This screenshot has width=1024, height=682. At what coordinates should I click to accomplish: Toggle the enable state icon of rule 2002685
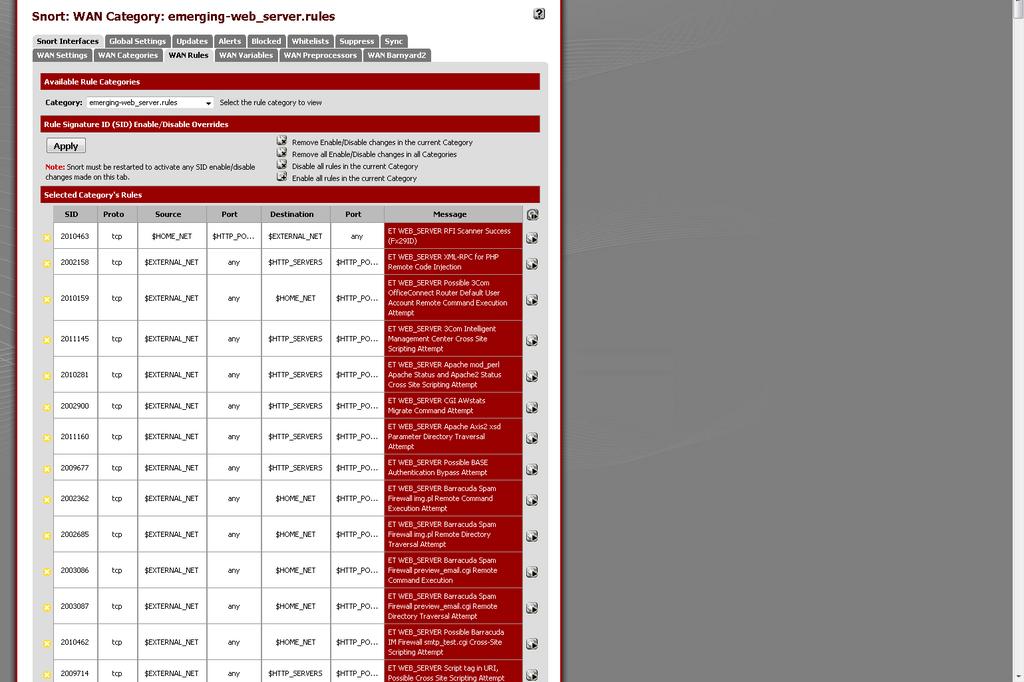pos(47,536)
